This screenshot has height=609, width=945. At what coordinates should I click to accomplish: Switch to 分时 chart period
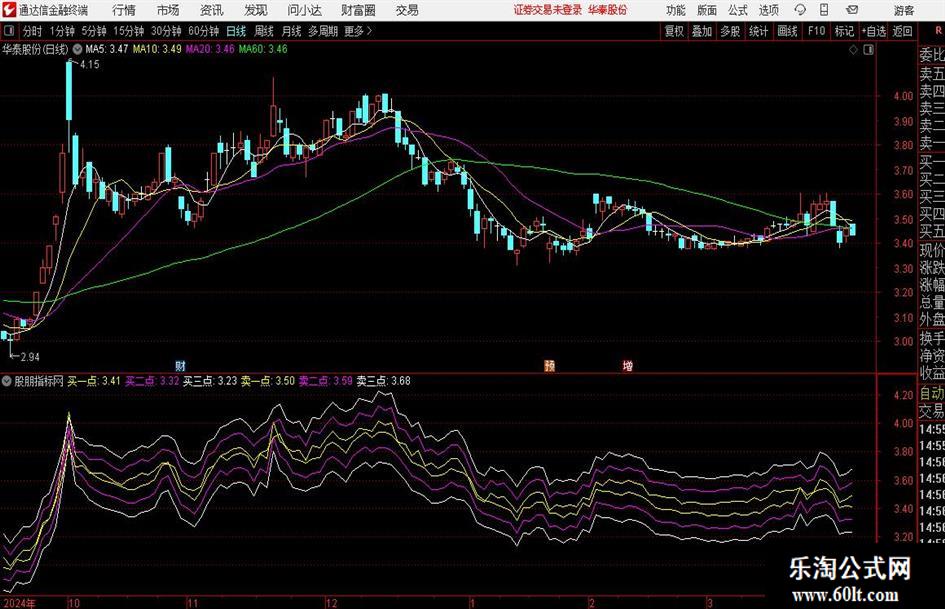point(32,31)
